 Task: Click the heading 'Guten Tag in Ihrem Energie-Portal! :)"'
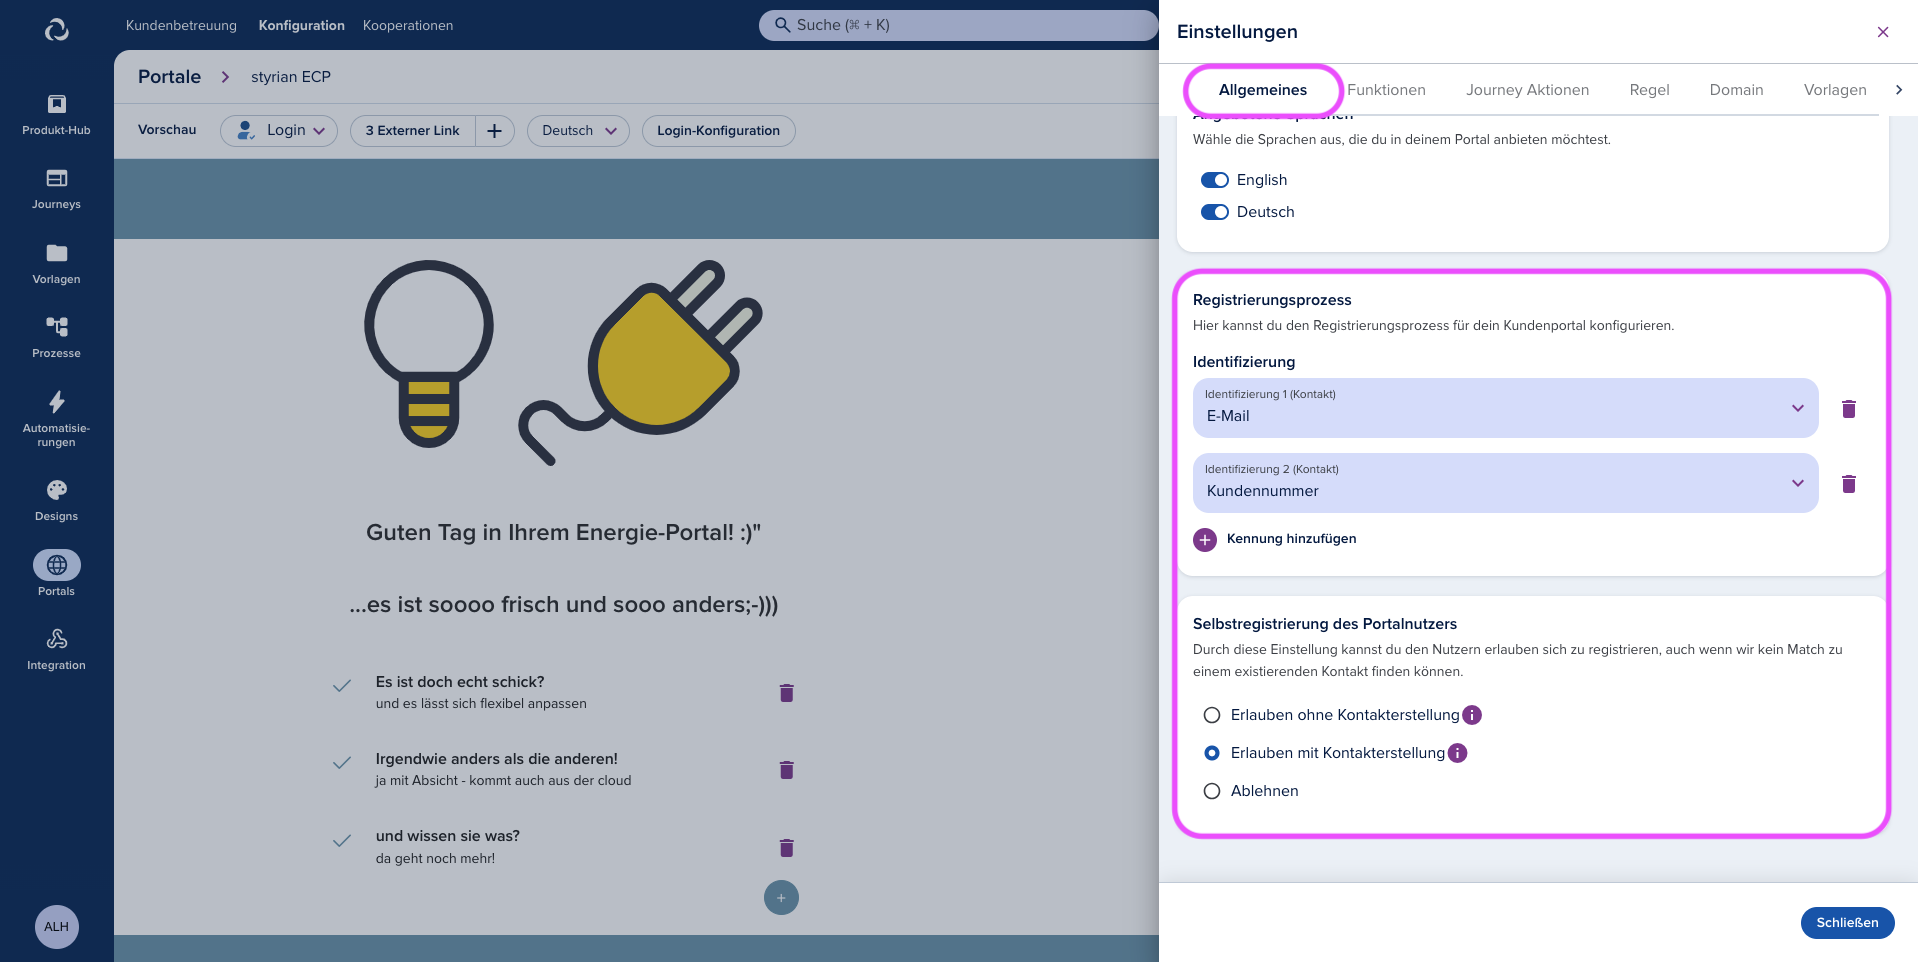pyautogui.click(x=563, y=532)
